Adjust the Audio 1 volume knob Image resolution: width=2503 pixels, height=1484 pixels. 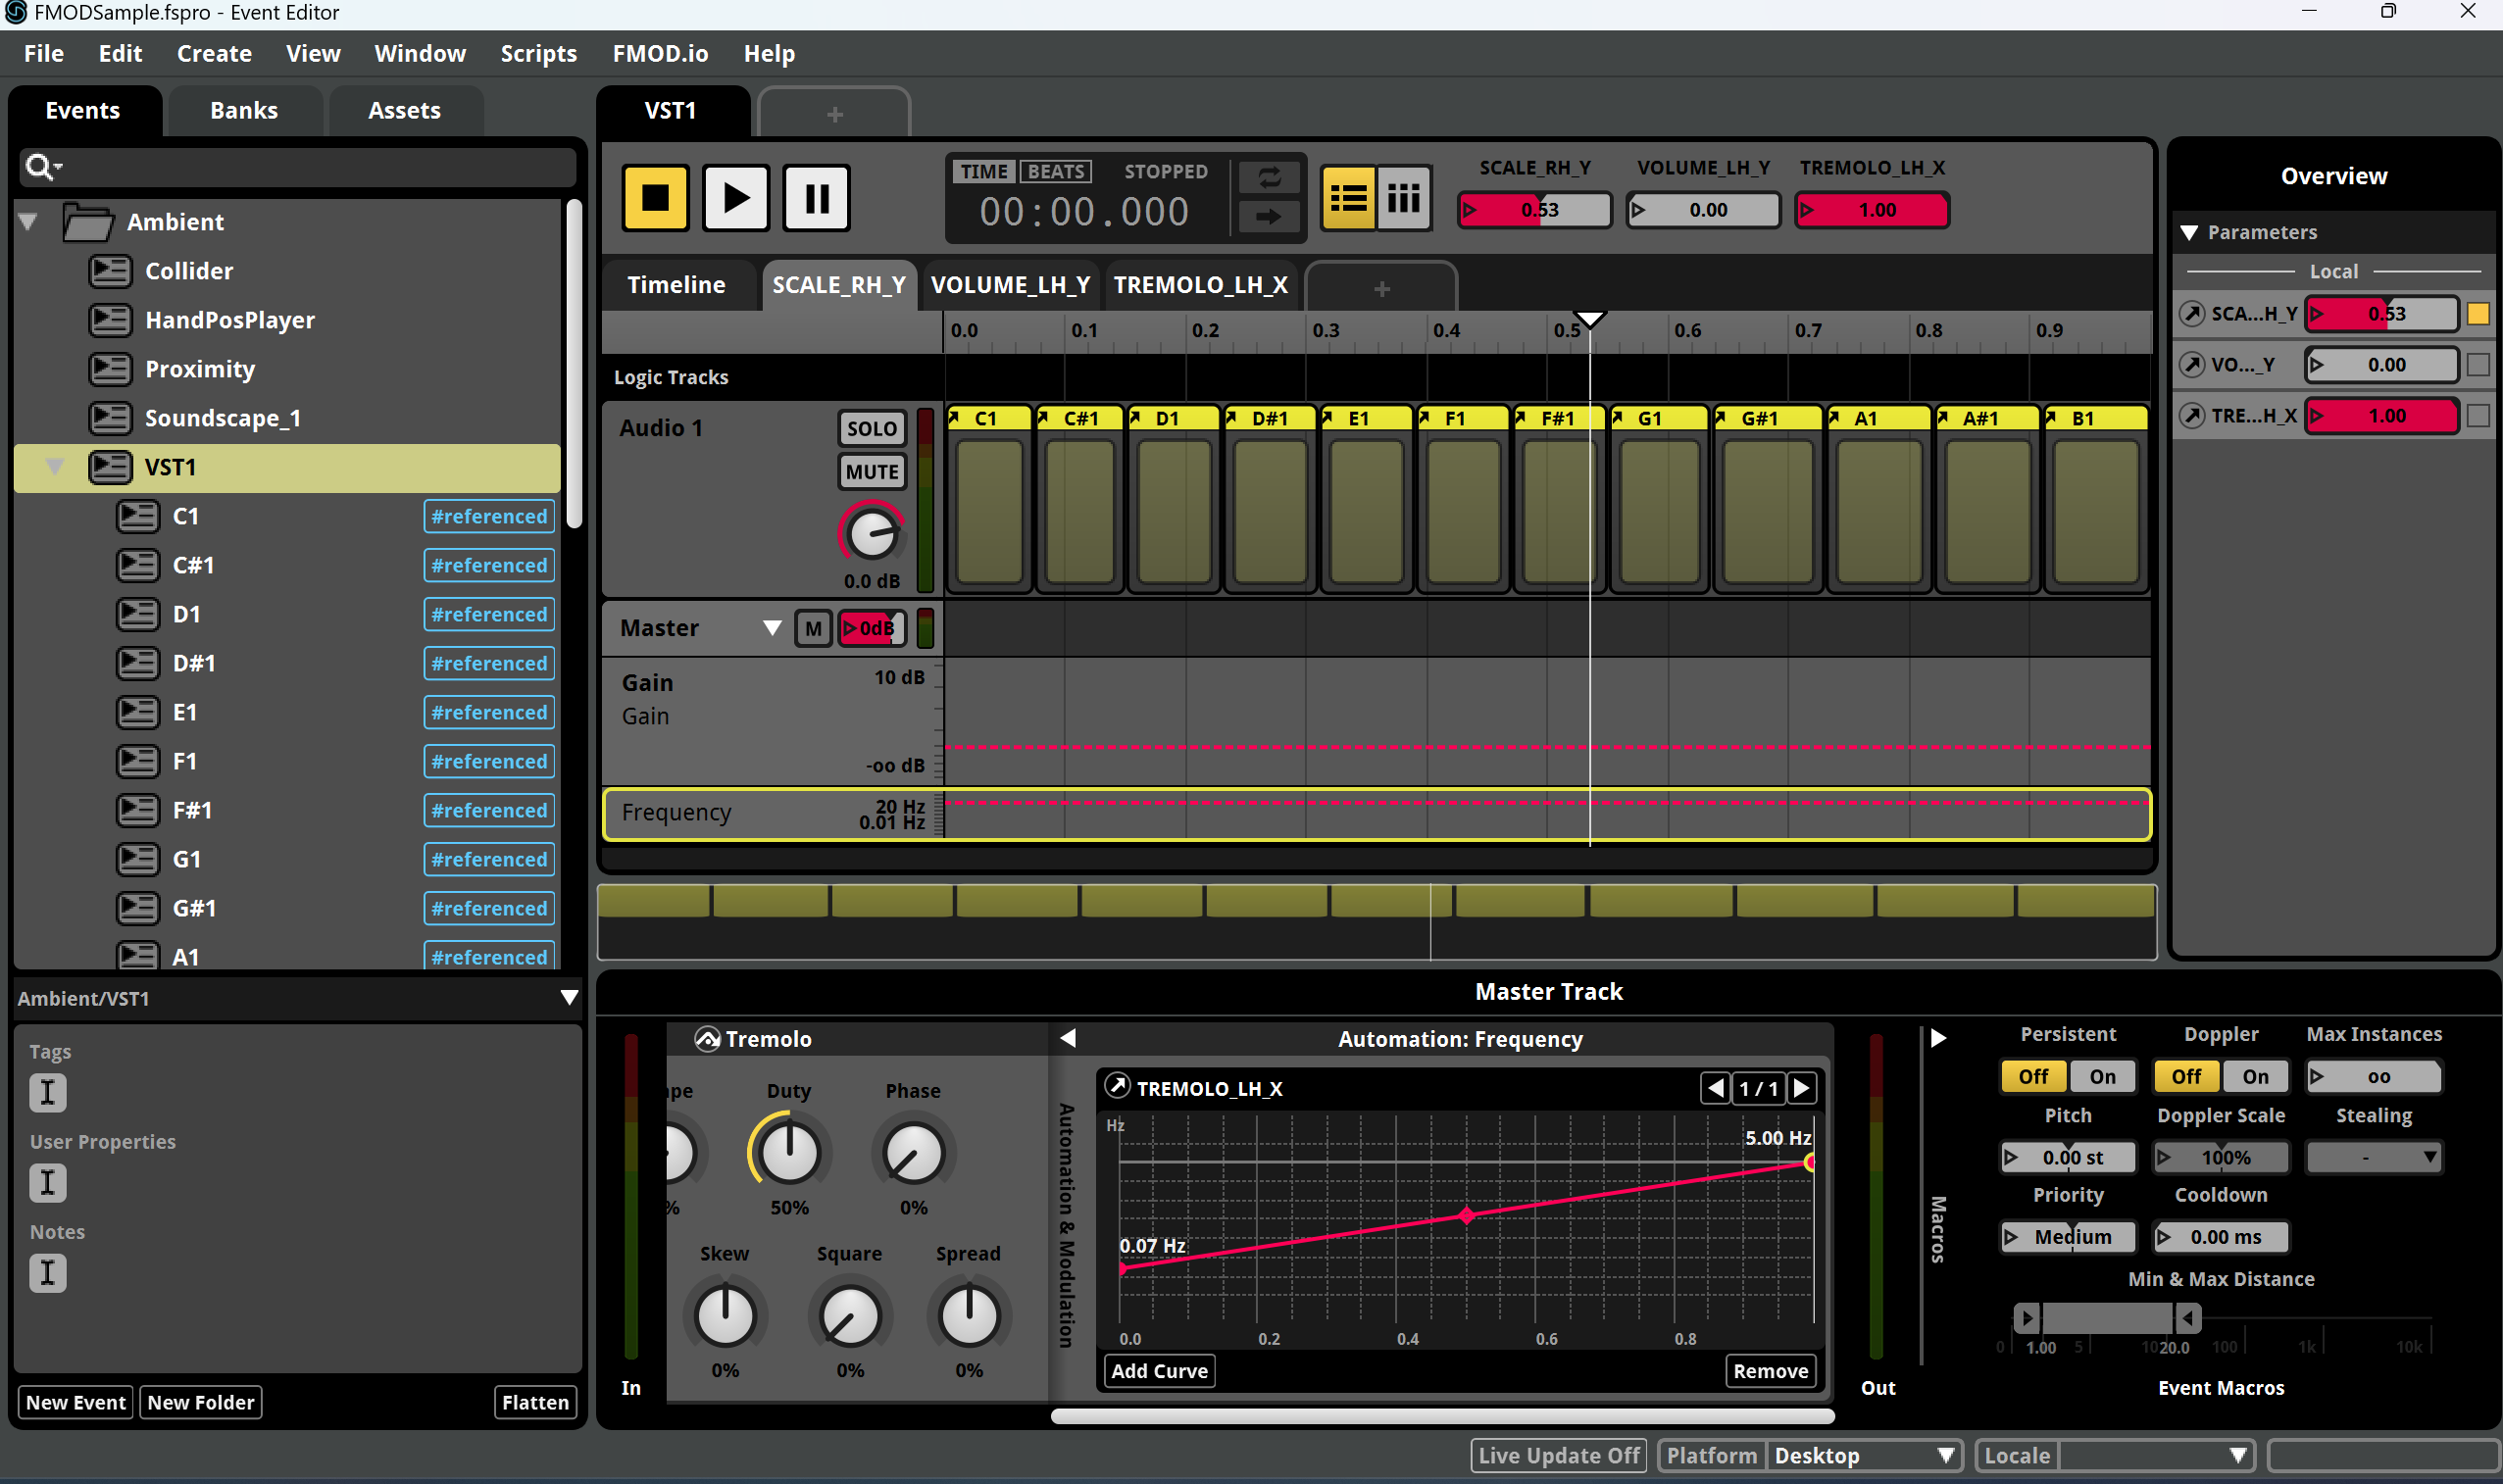tap(871, 535)
